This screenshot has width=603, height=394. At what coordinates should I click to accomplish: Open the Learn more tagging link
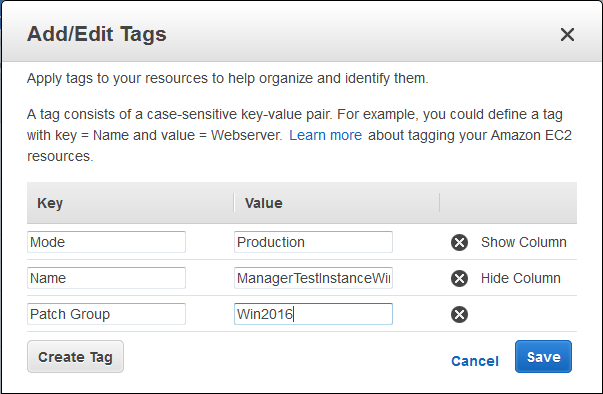[325, 135]
